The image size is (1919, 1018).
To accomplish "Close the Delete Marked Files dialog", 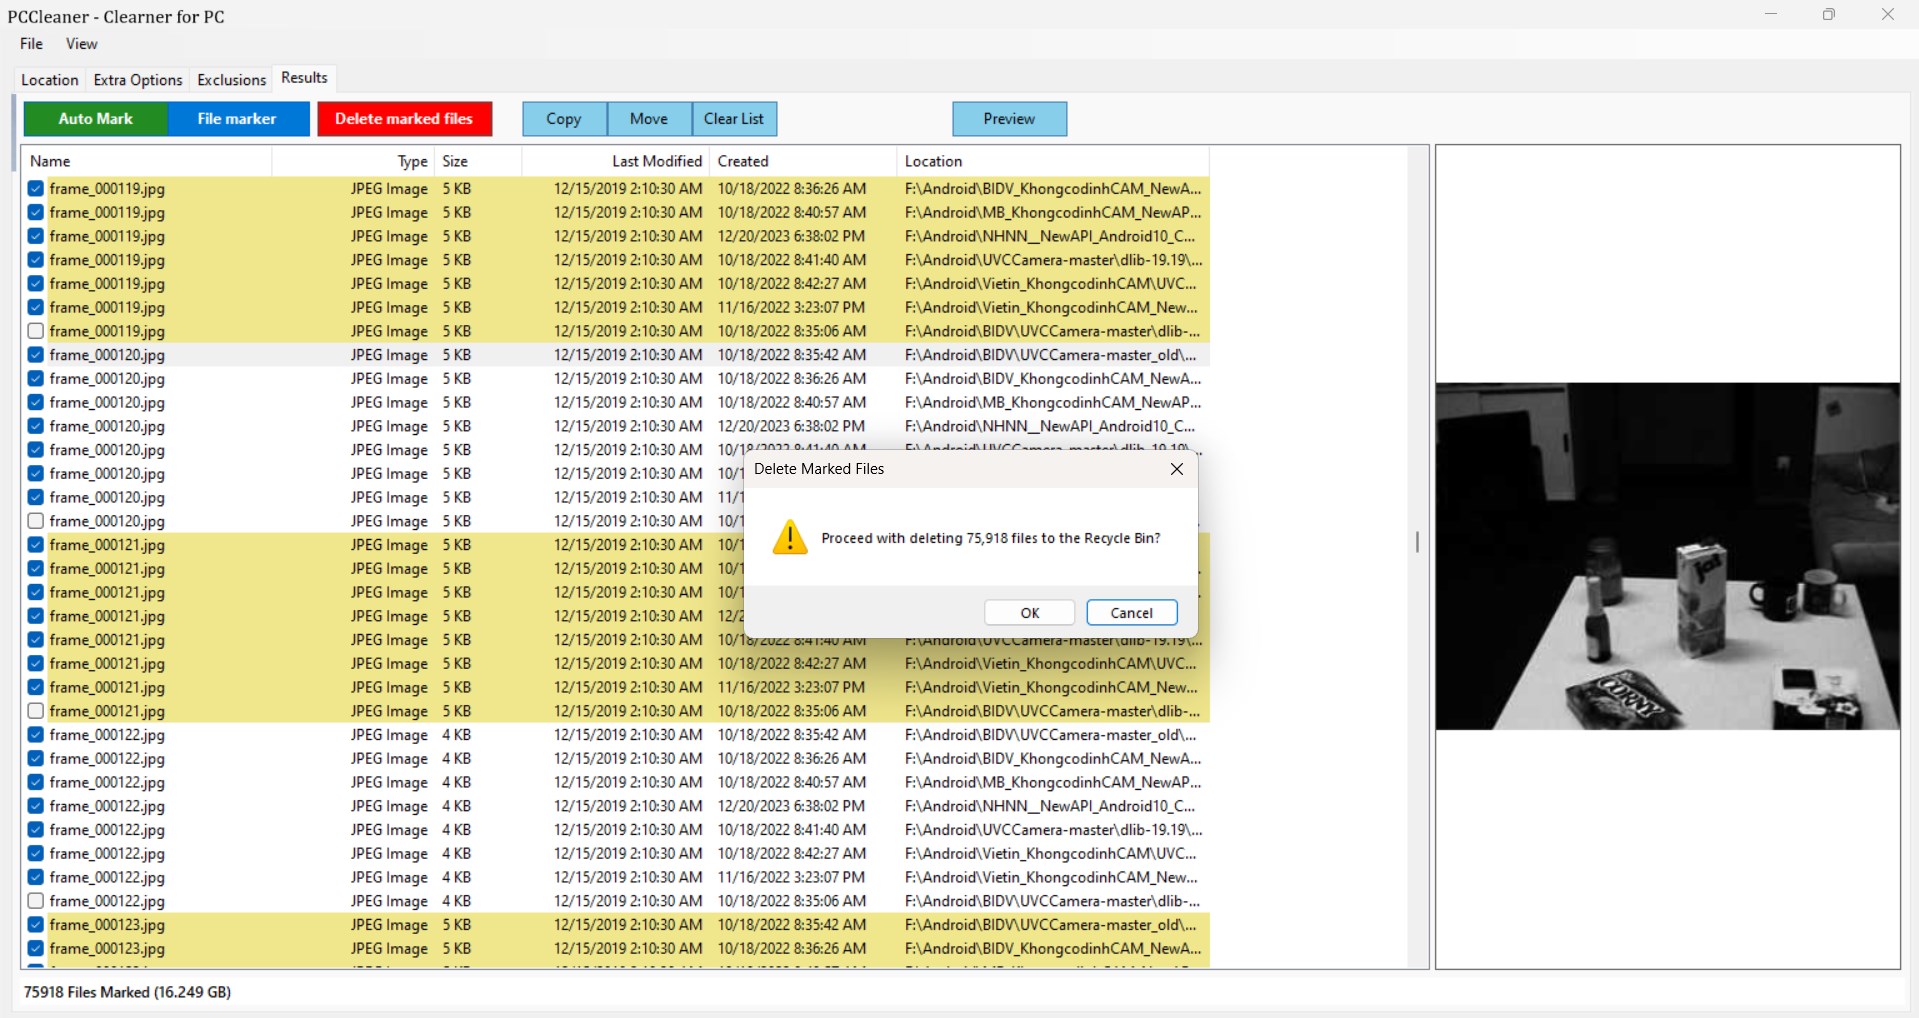I will [x=1177, y=469].
